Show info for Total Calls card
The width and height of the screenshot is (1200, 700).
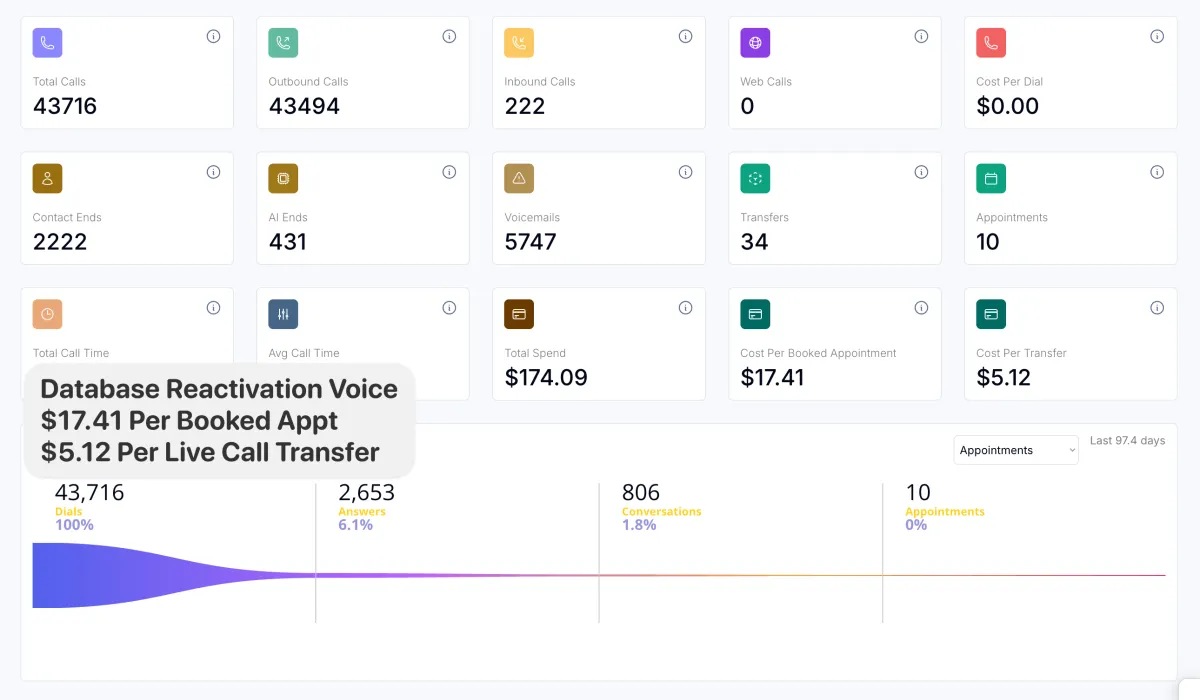point(213,37)
